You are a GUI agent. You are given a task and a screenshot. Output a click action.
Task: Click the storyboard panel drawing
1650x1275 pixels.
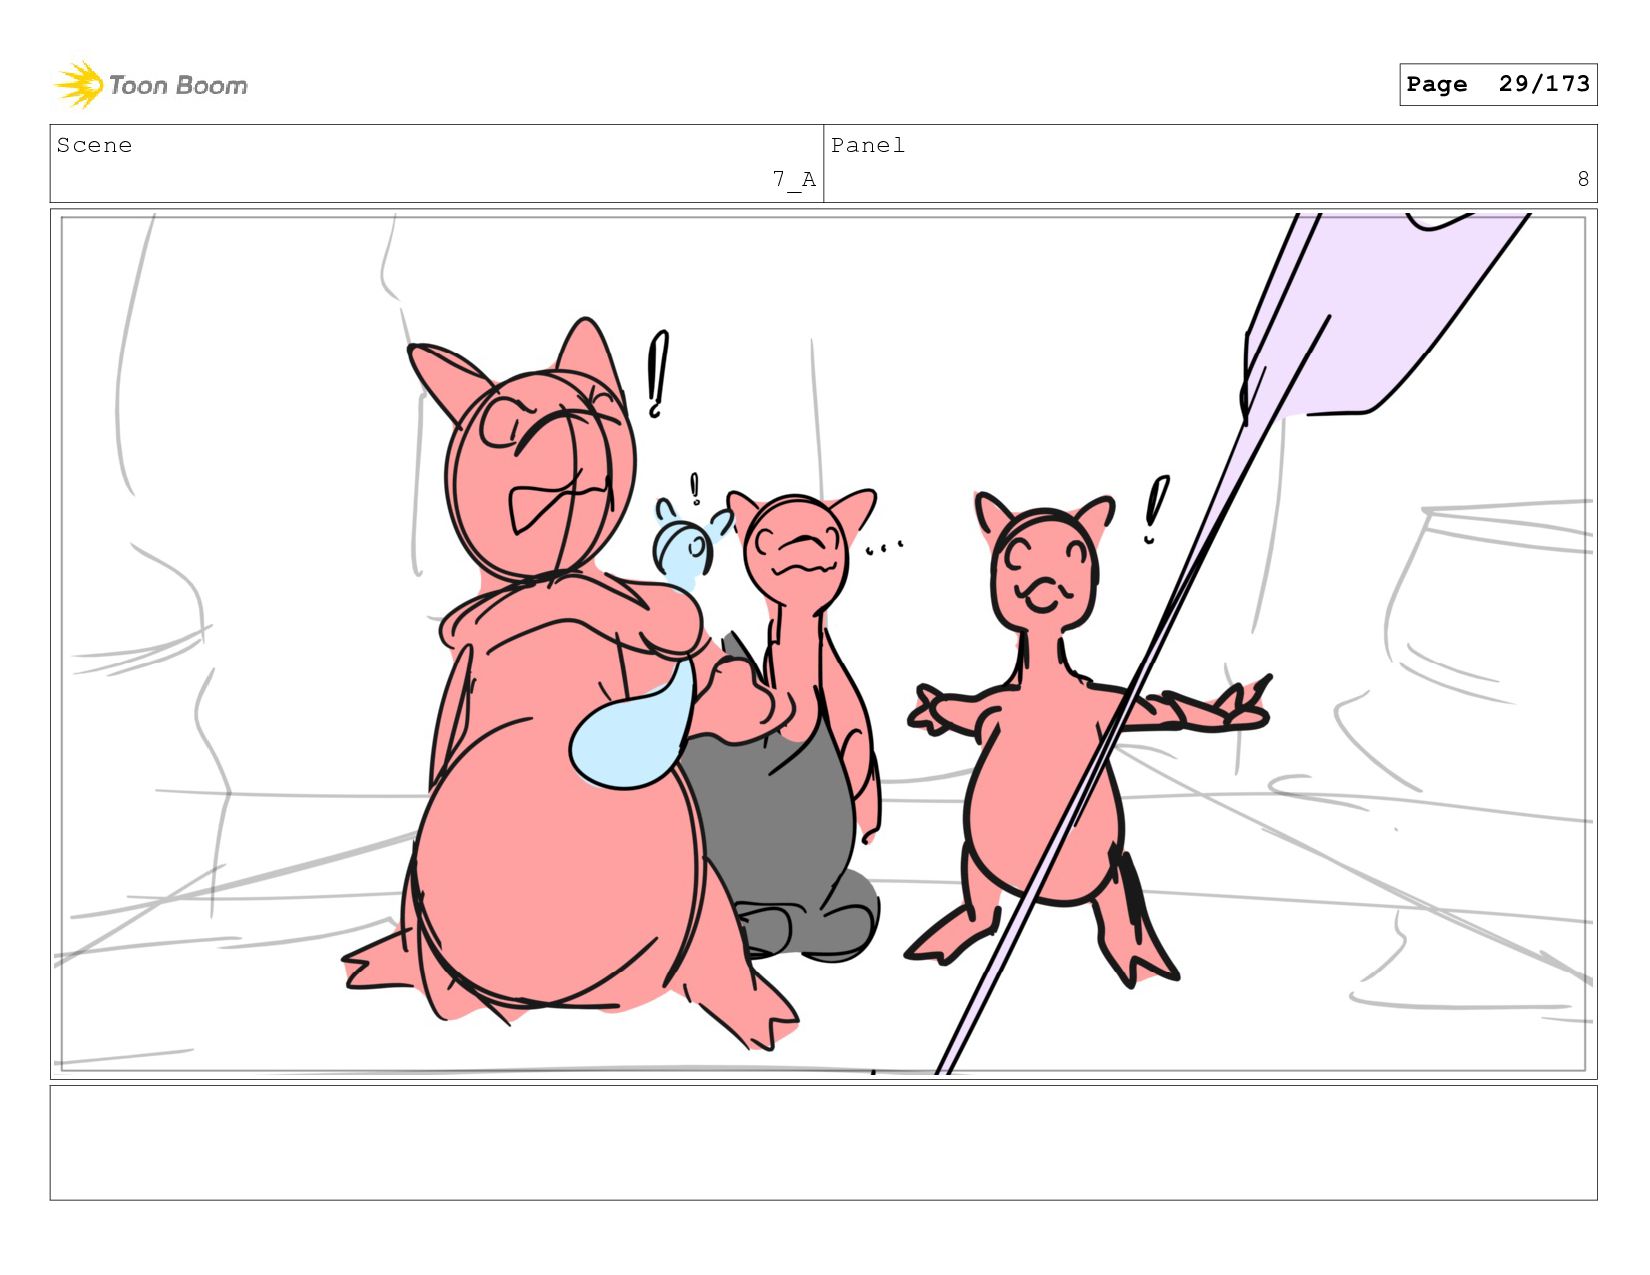coord(823,643)
